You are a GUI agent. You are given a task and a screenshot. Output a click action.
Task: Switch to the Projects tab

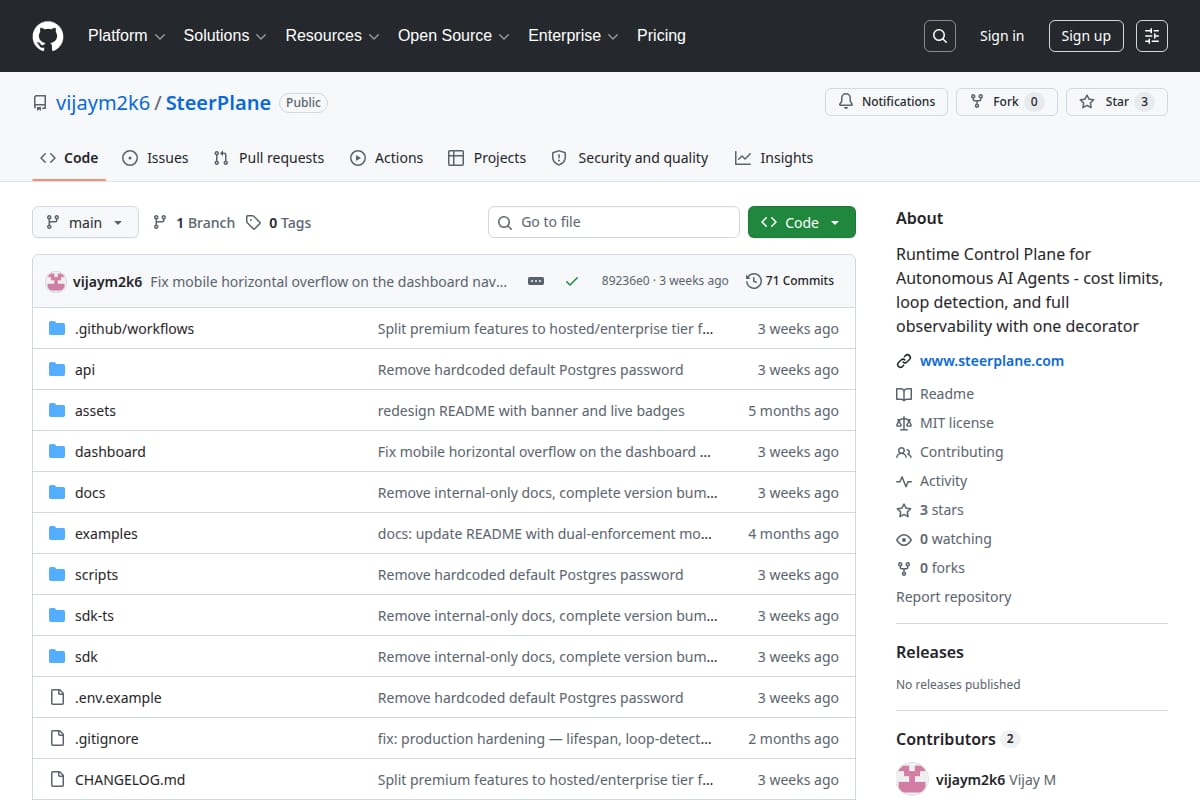tap(487, 158)
